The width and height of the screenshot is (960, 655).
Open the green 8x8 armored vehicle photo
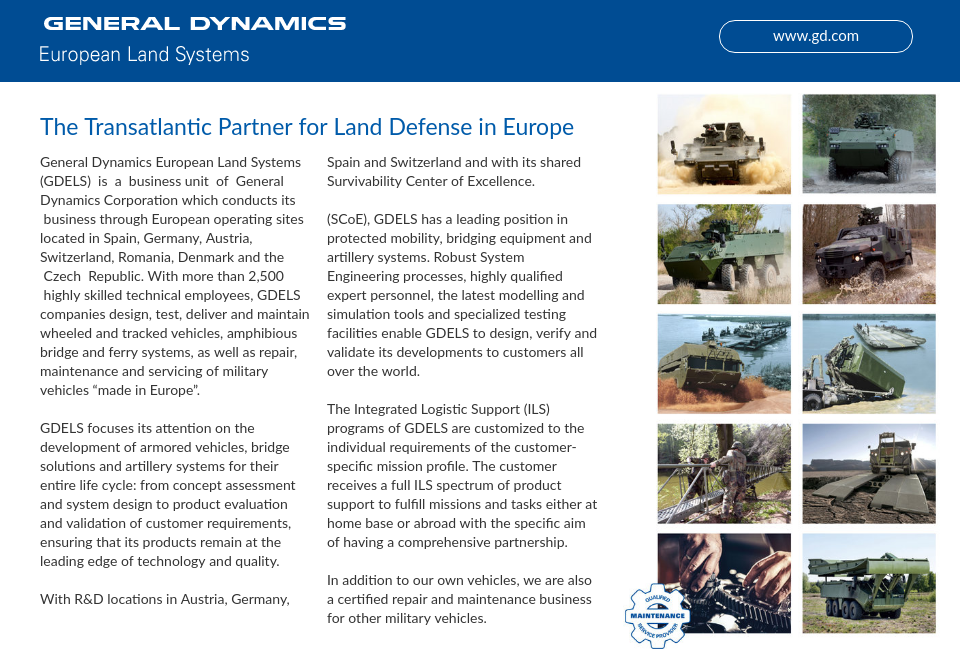point(868,144)
